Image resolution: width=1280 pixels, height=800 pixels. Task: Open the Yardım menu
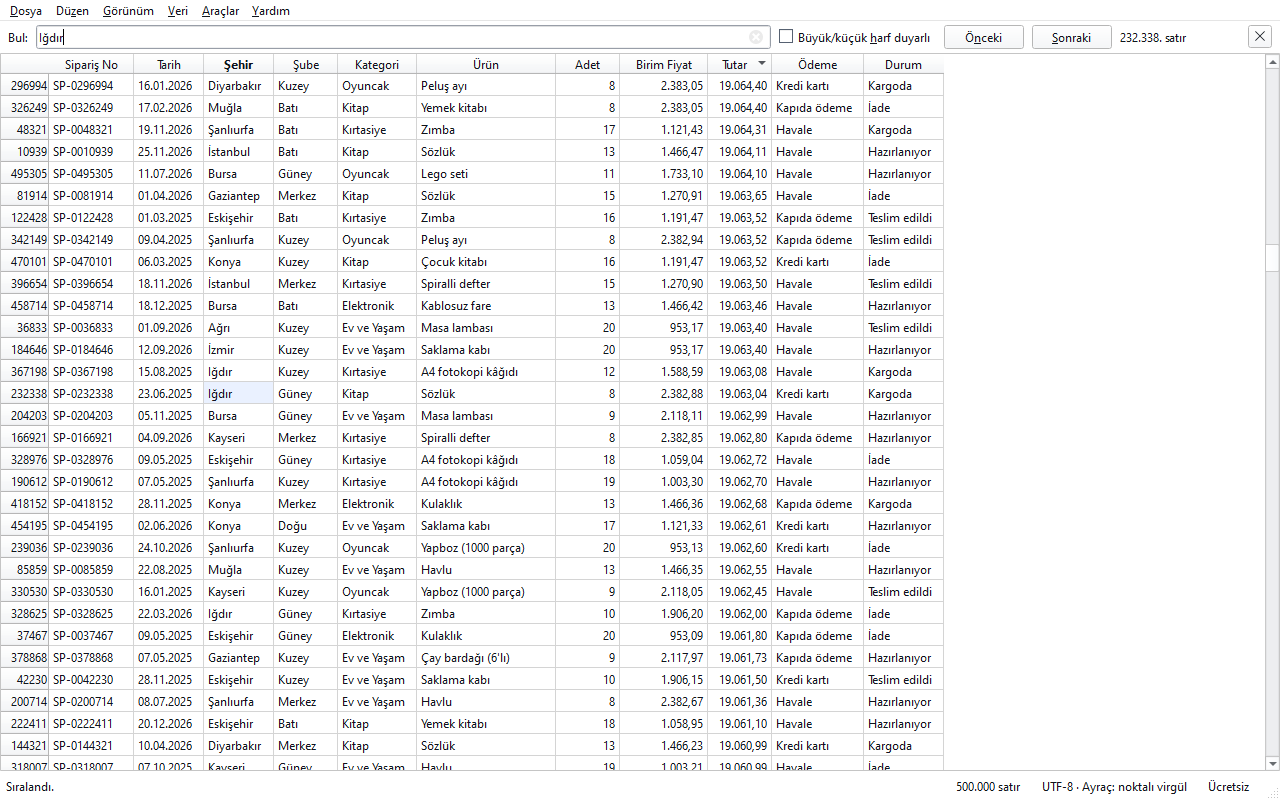(271, 11)
